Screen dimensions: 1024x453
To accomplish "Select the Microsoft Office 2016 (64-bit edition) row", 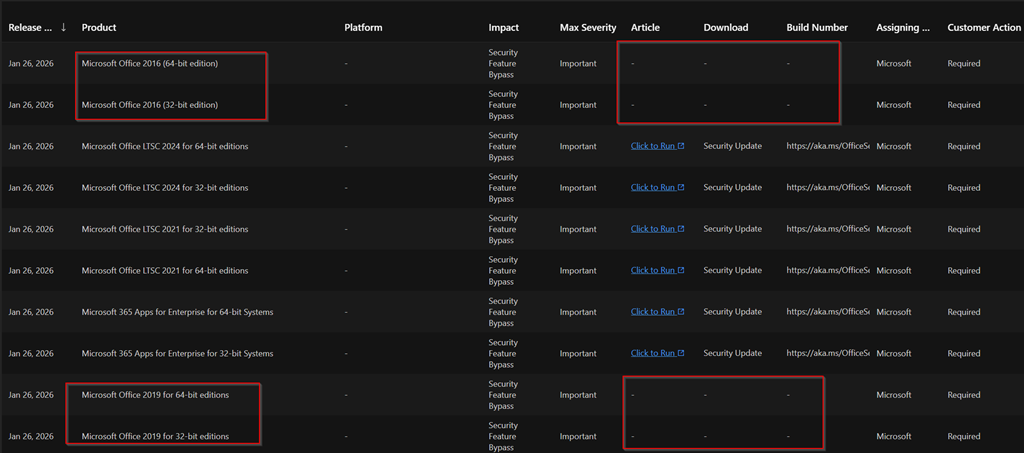I will coord(150,64).
